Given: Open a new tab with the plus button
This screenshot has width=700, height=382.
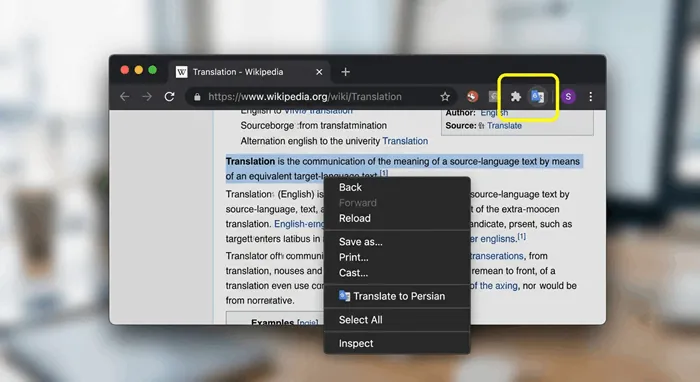Looking at the screenshot, I should (346, 72).
